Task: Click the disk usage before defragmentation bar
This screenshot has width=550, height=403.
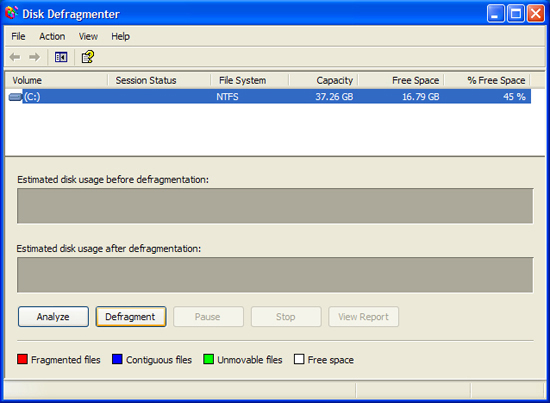Action: [x=275, y=206]
